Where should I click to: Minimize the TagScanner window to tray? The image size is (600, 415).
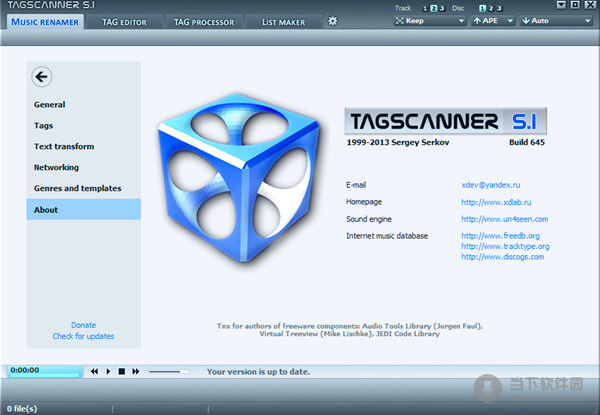[561, 5]
